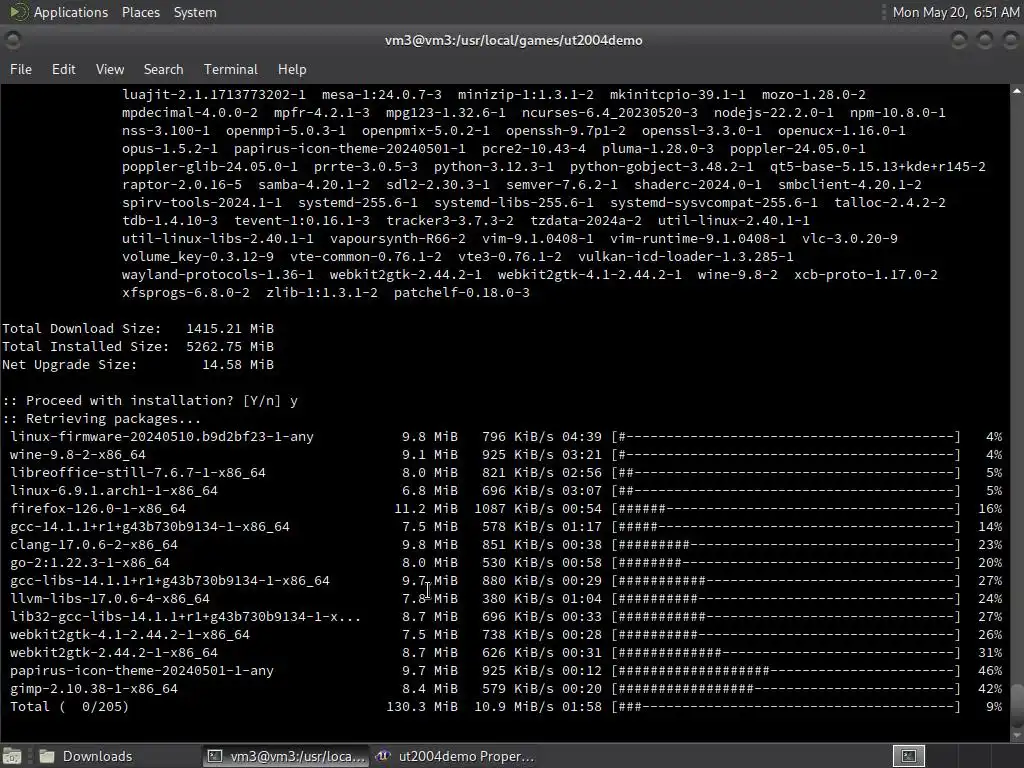Click the terminal scrollbar up arrow
This screenshot has height=768, width=1024.
(x=1017, y=91)
